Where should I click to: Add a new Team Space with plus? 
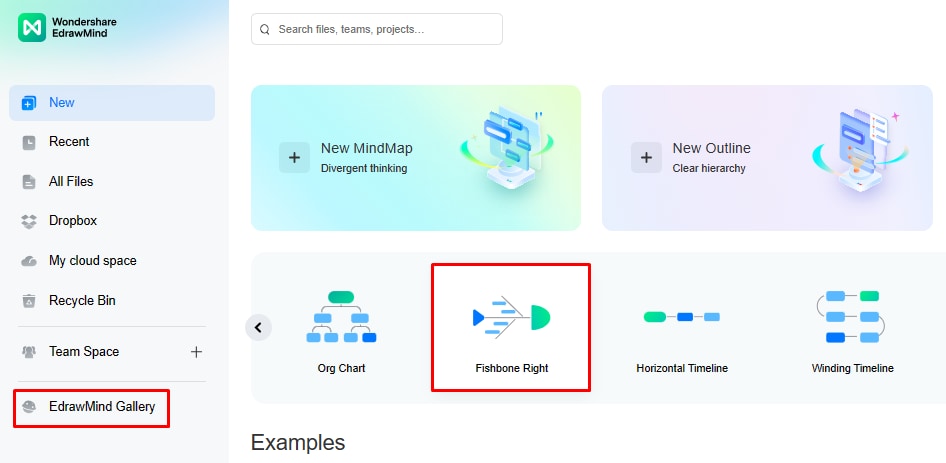click(196, 352)
